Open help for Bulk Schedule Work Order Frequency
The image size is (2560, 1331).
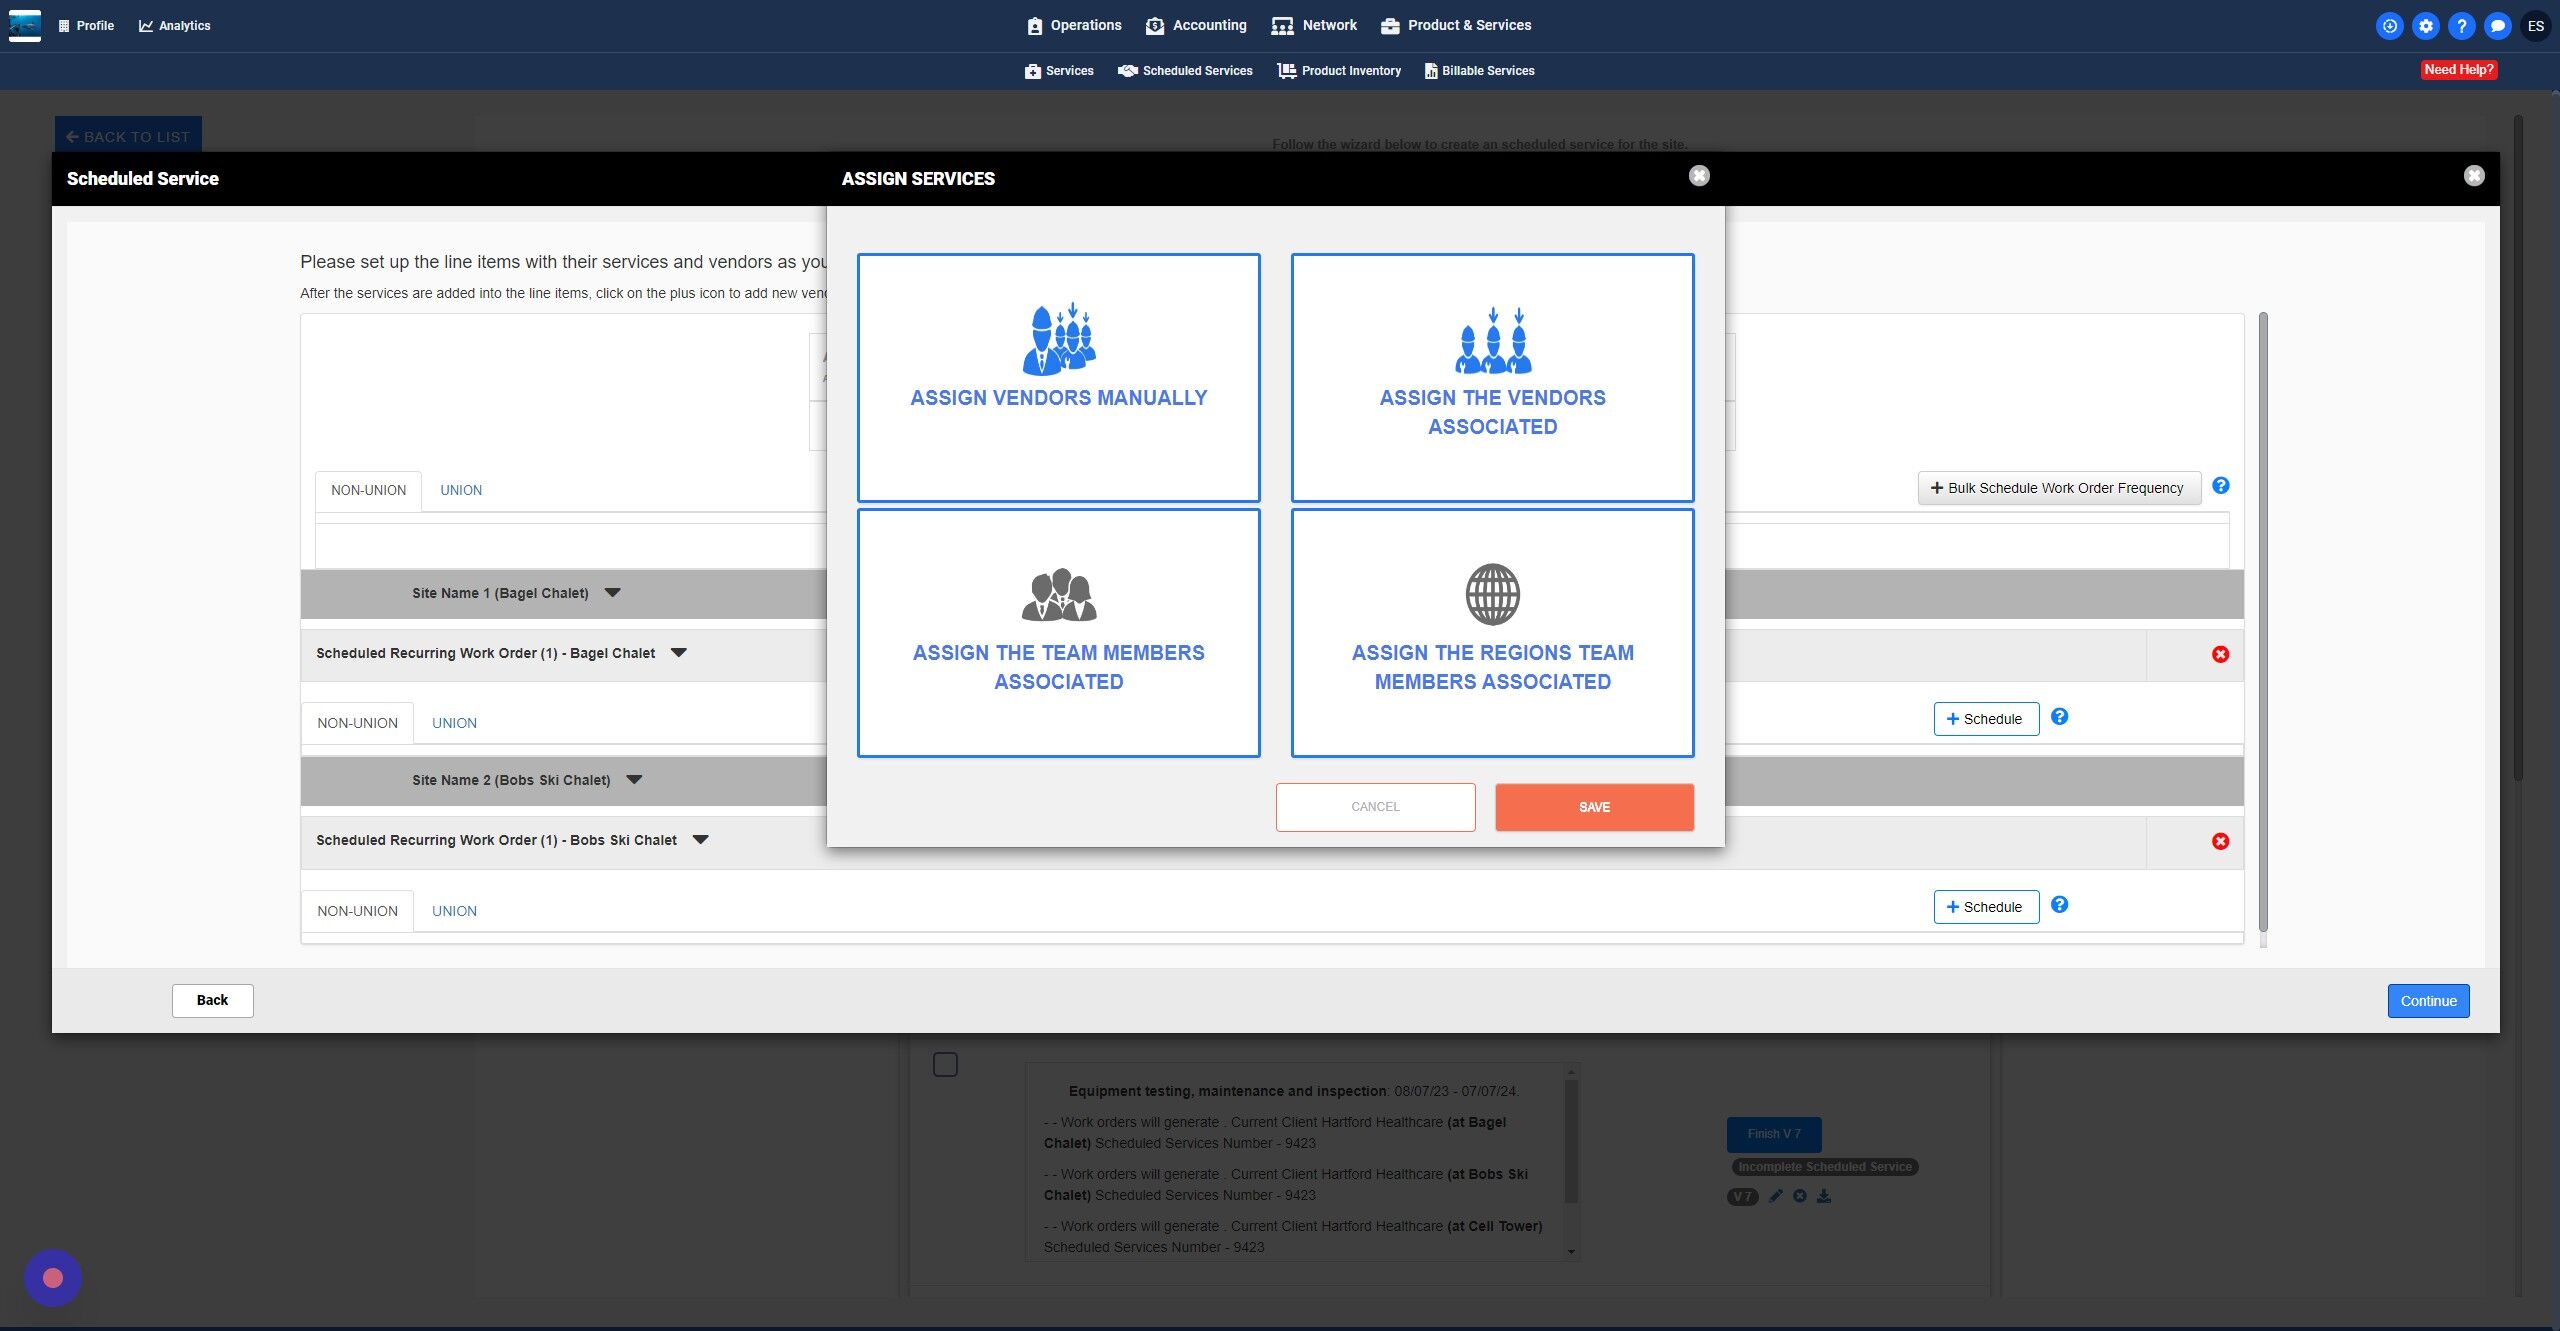[2220, 486]
